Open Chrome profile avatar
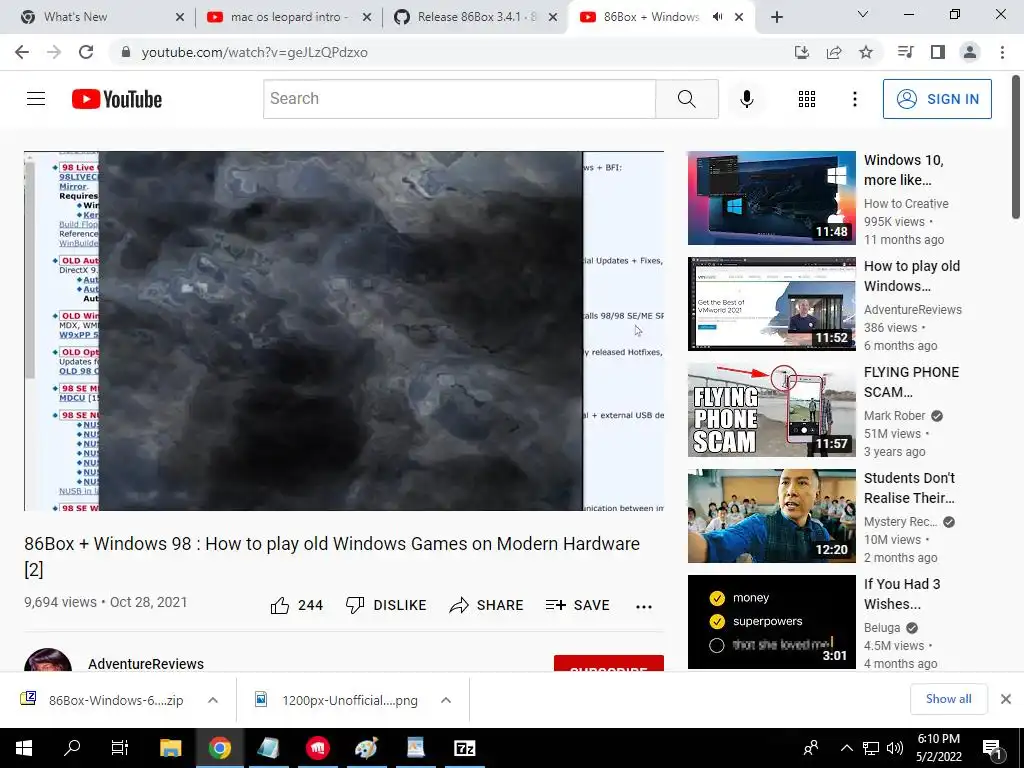This screenshot has height=768, width=1024. pyautogui.click(x=970, y=52)
